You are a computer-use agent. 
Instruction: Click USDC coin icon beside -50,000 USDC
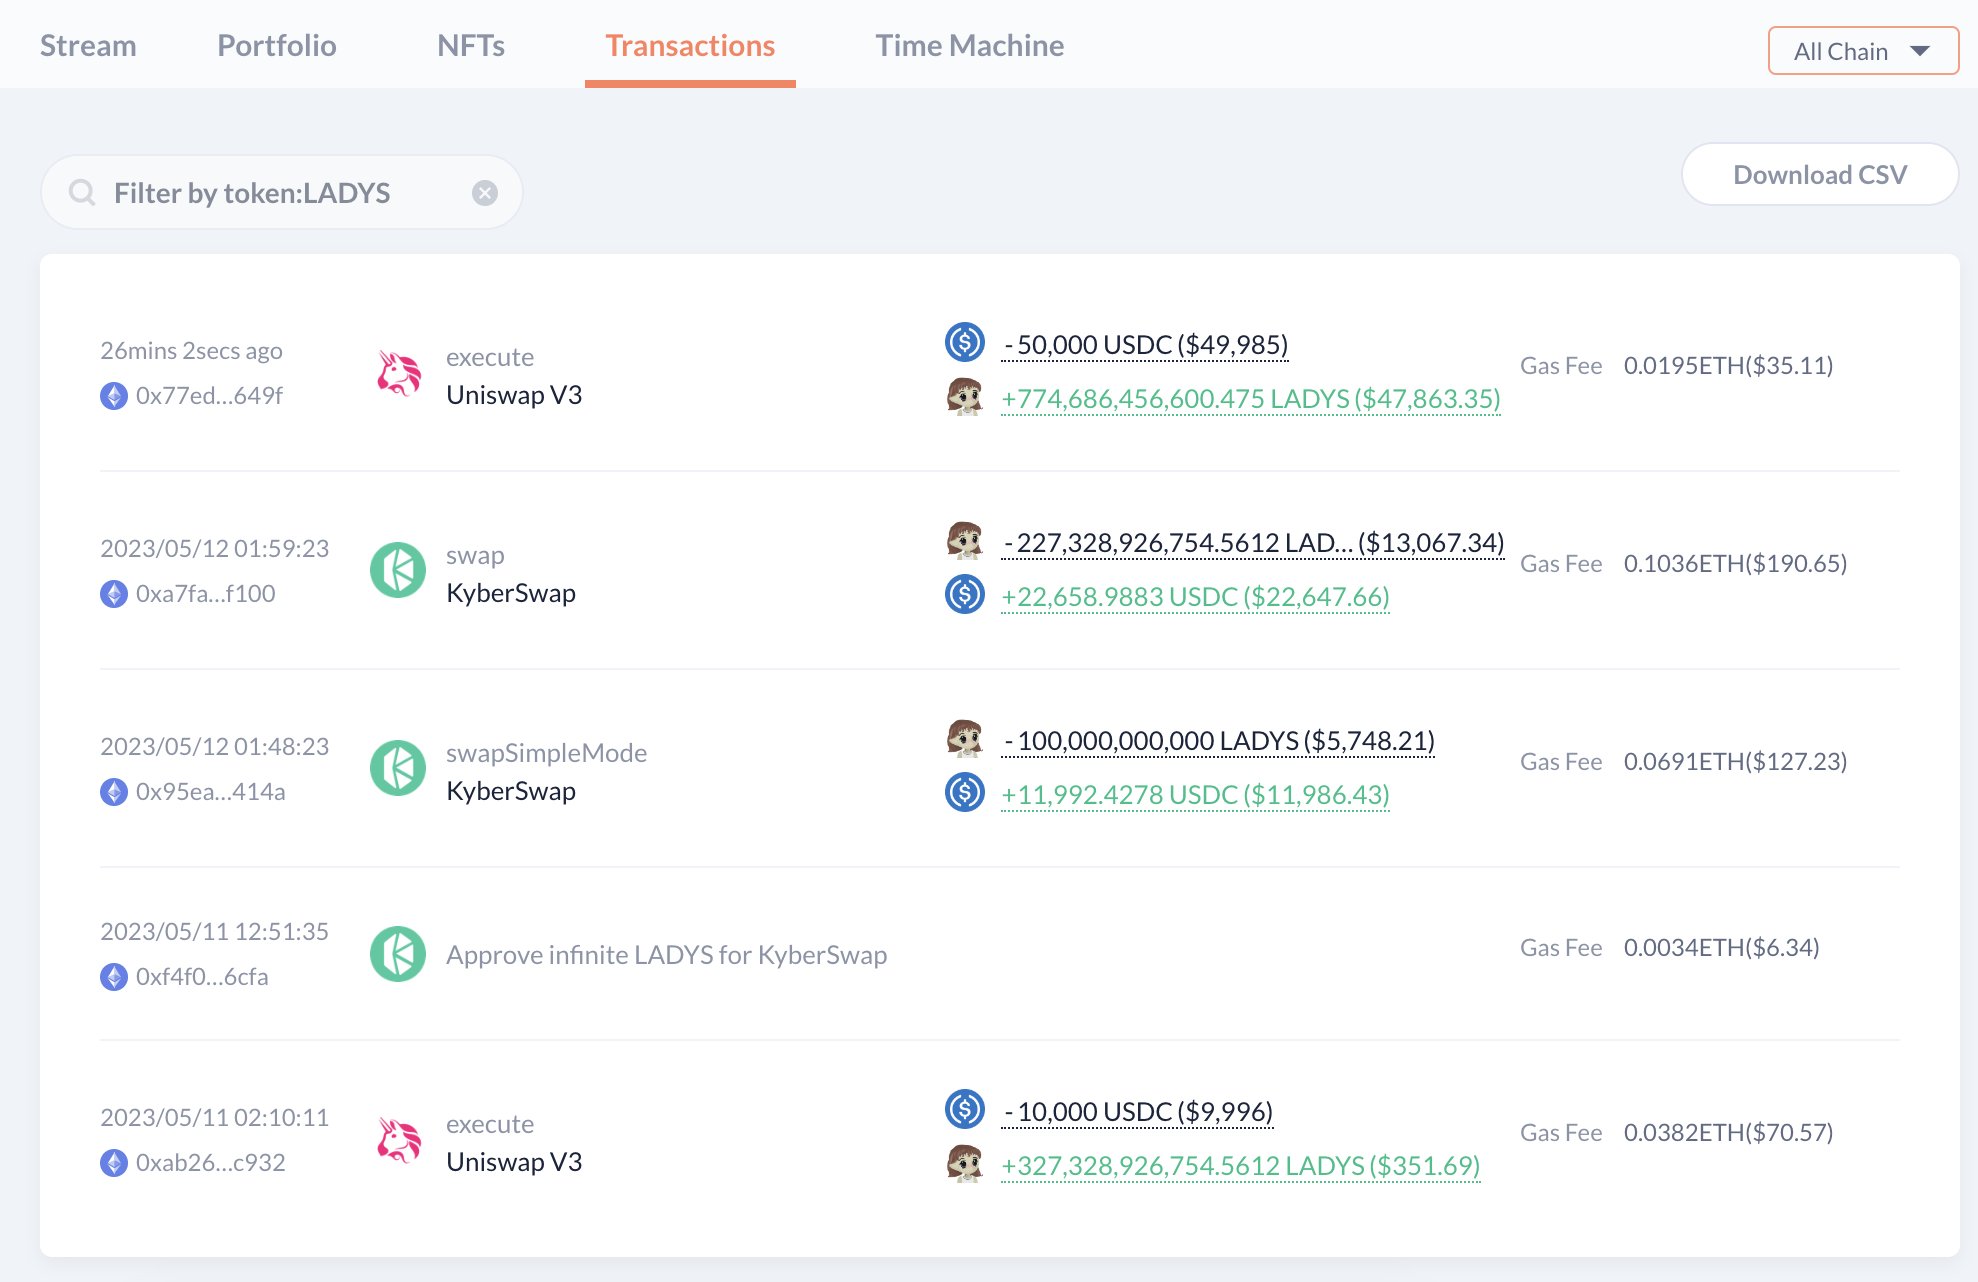(964, 342)
